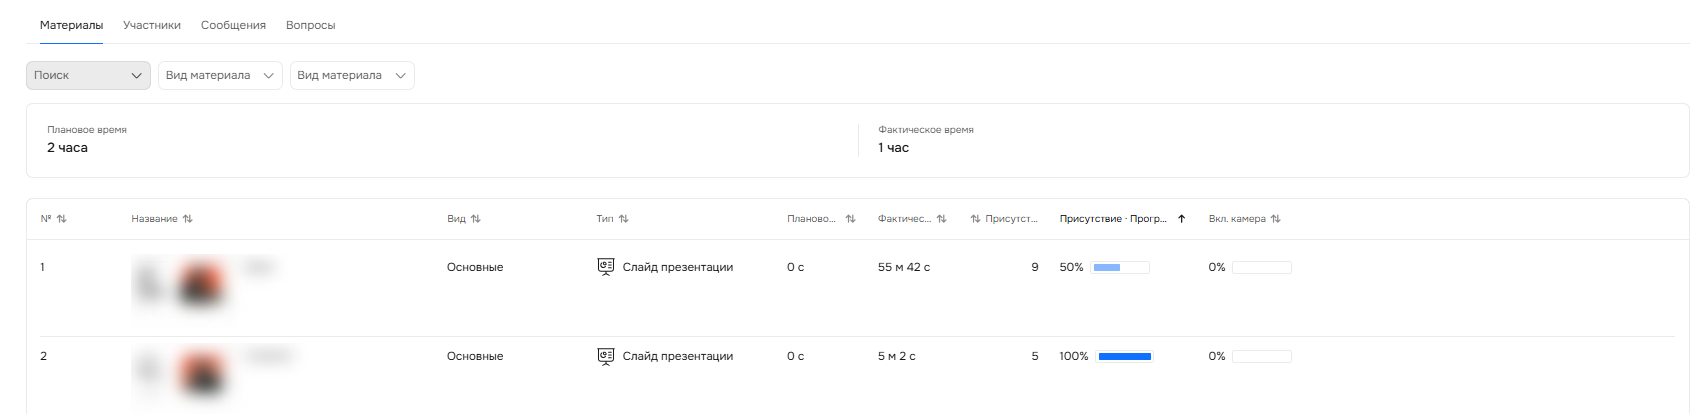Viewport: 1703px width, 414px height.
Task: Click 100% progress bar in row 2
Action: (1125, 356)
